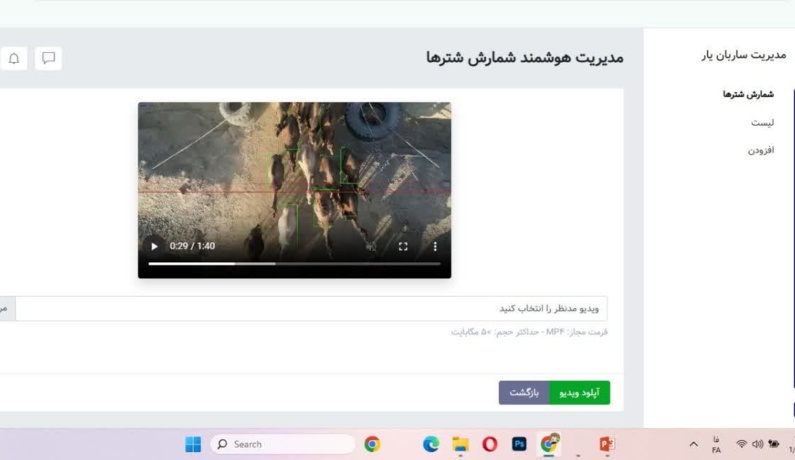
Task: Switch FA keyboard language indicator
Action: pos(716,444)
